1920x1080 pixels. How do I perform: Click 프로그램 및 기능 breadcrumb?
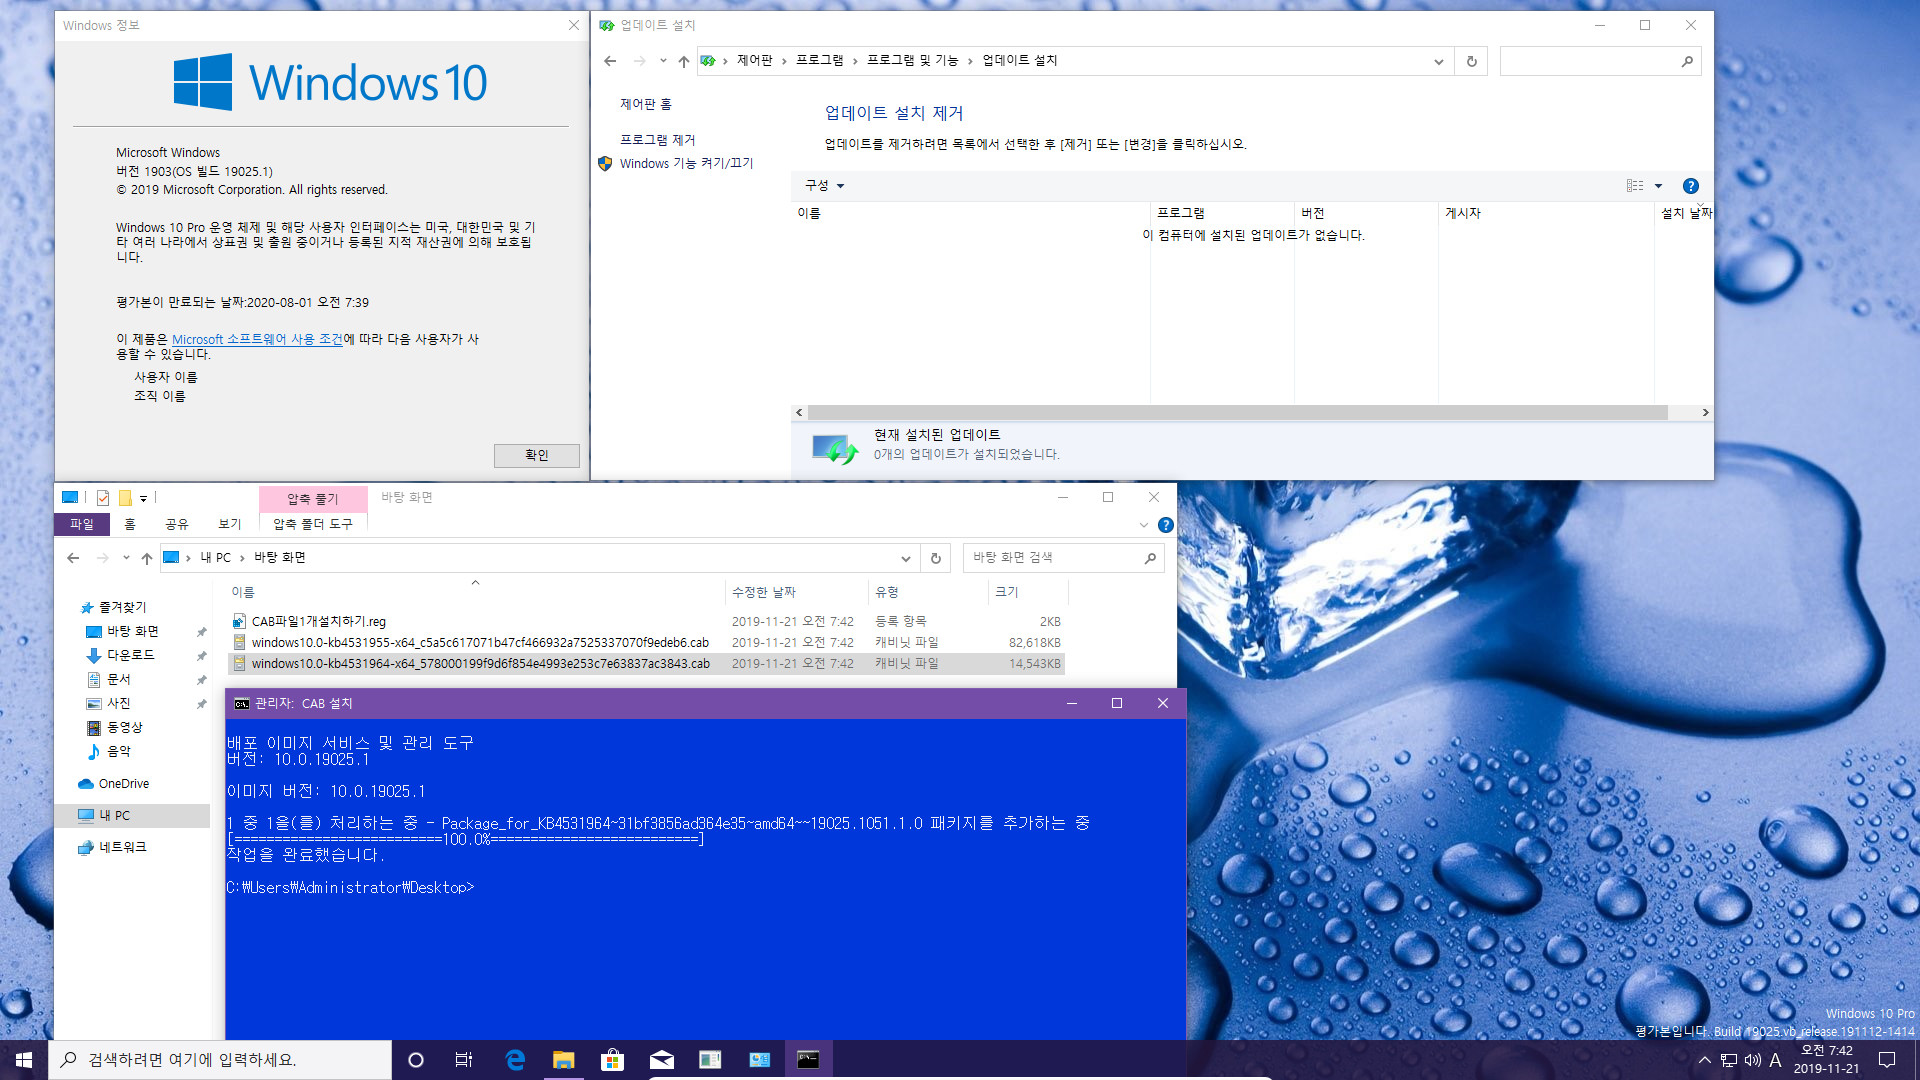pos(912,61)
